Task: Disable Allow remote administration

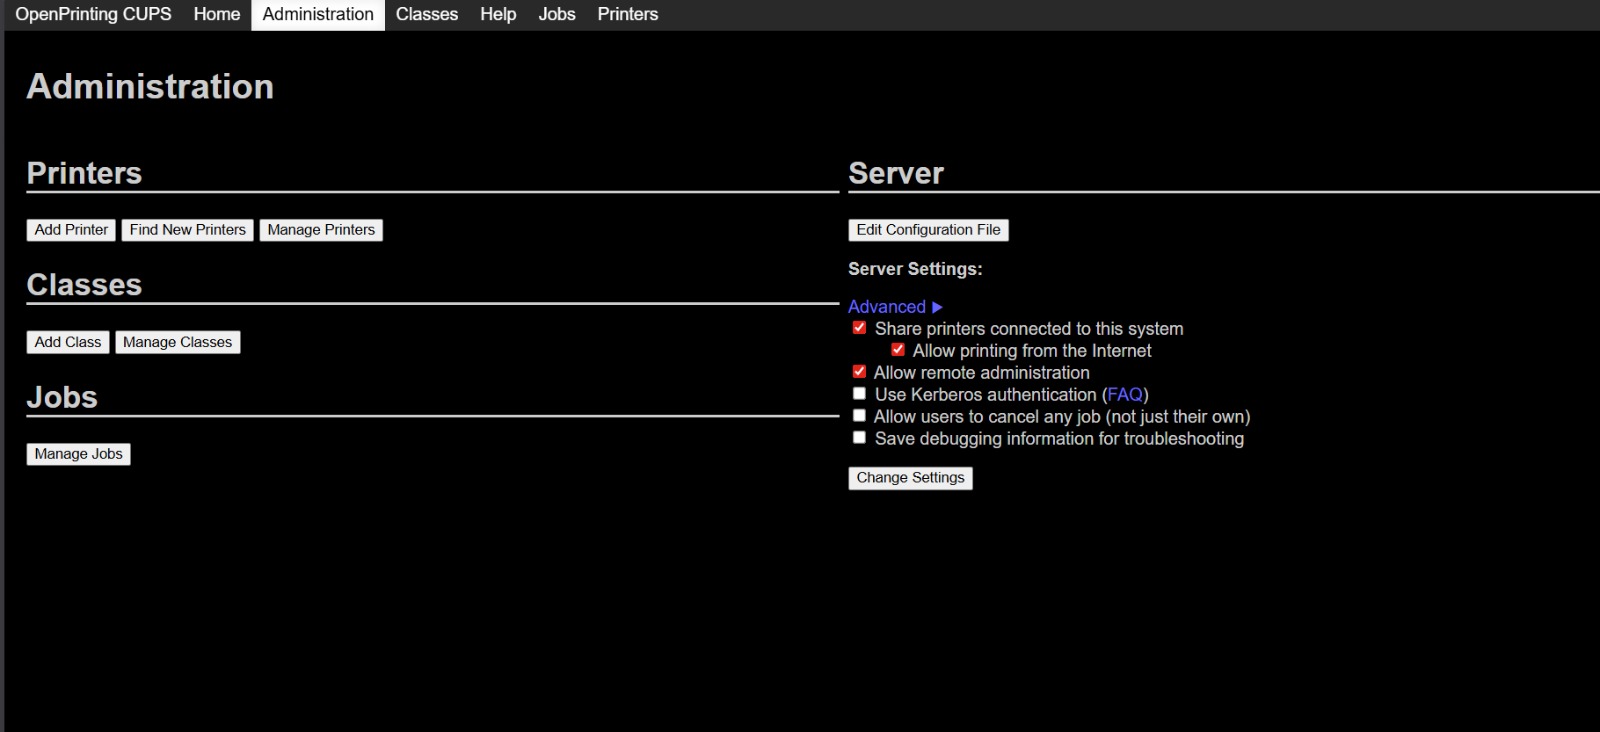Action: point(859,372)
